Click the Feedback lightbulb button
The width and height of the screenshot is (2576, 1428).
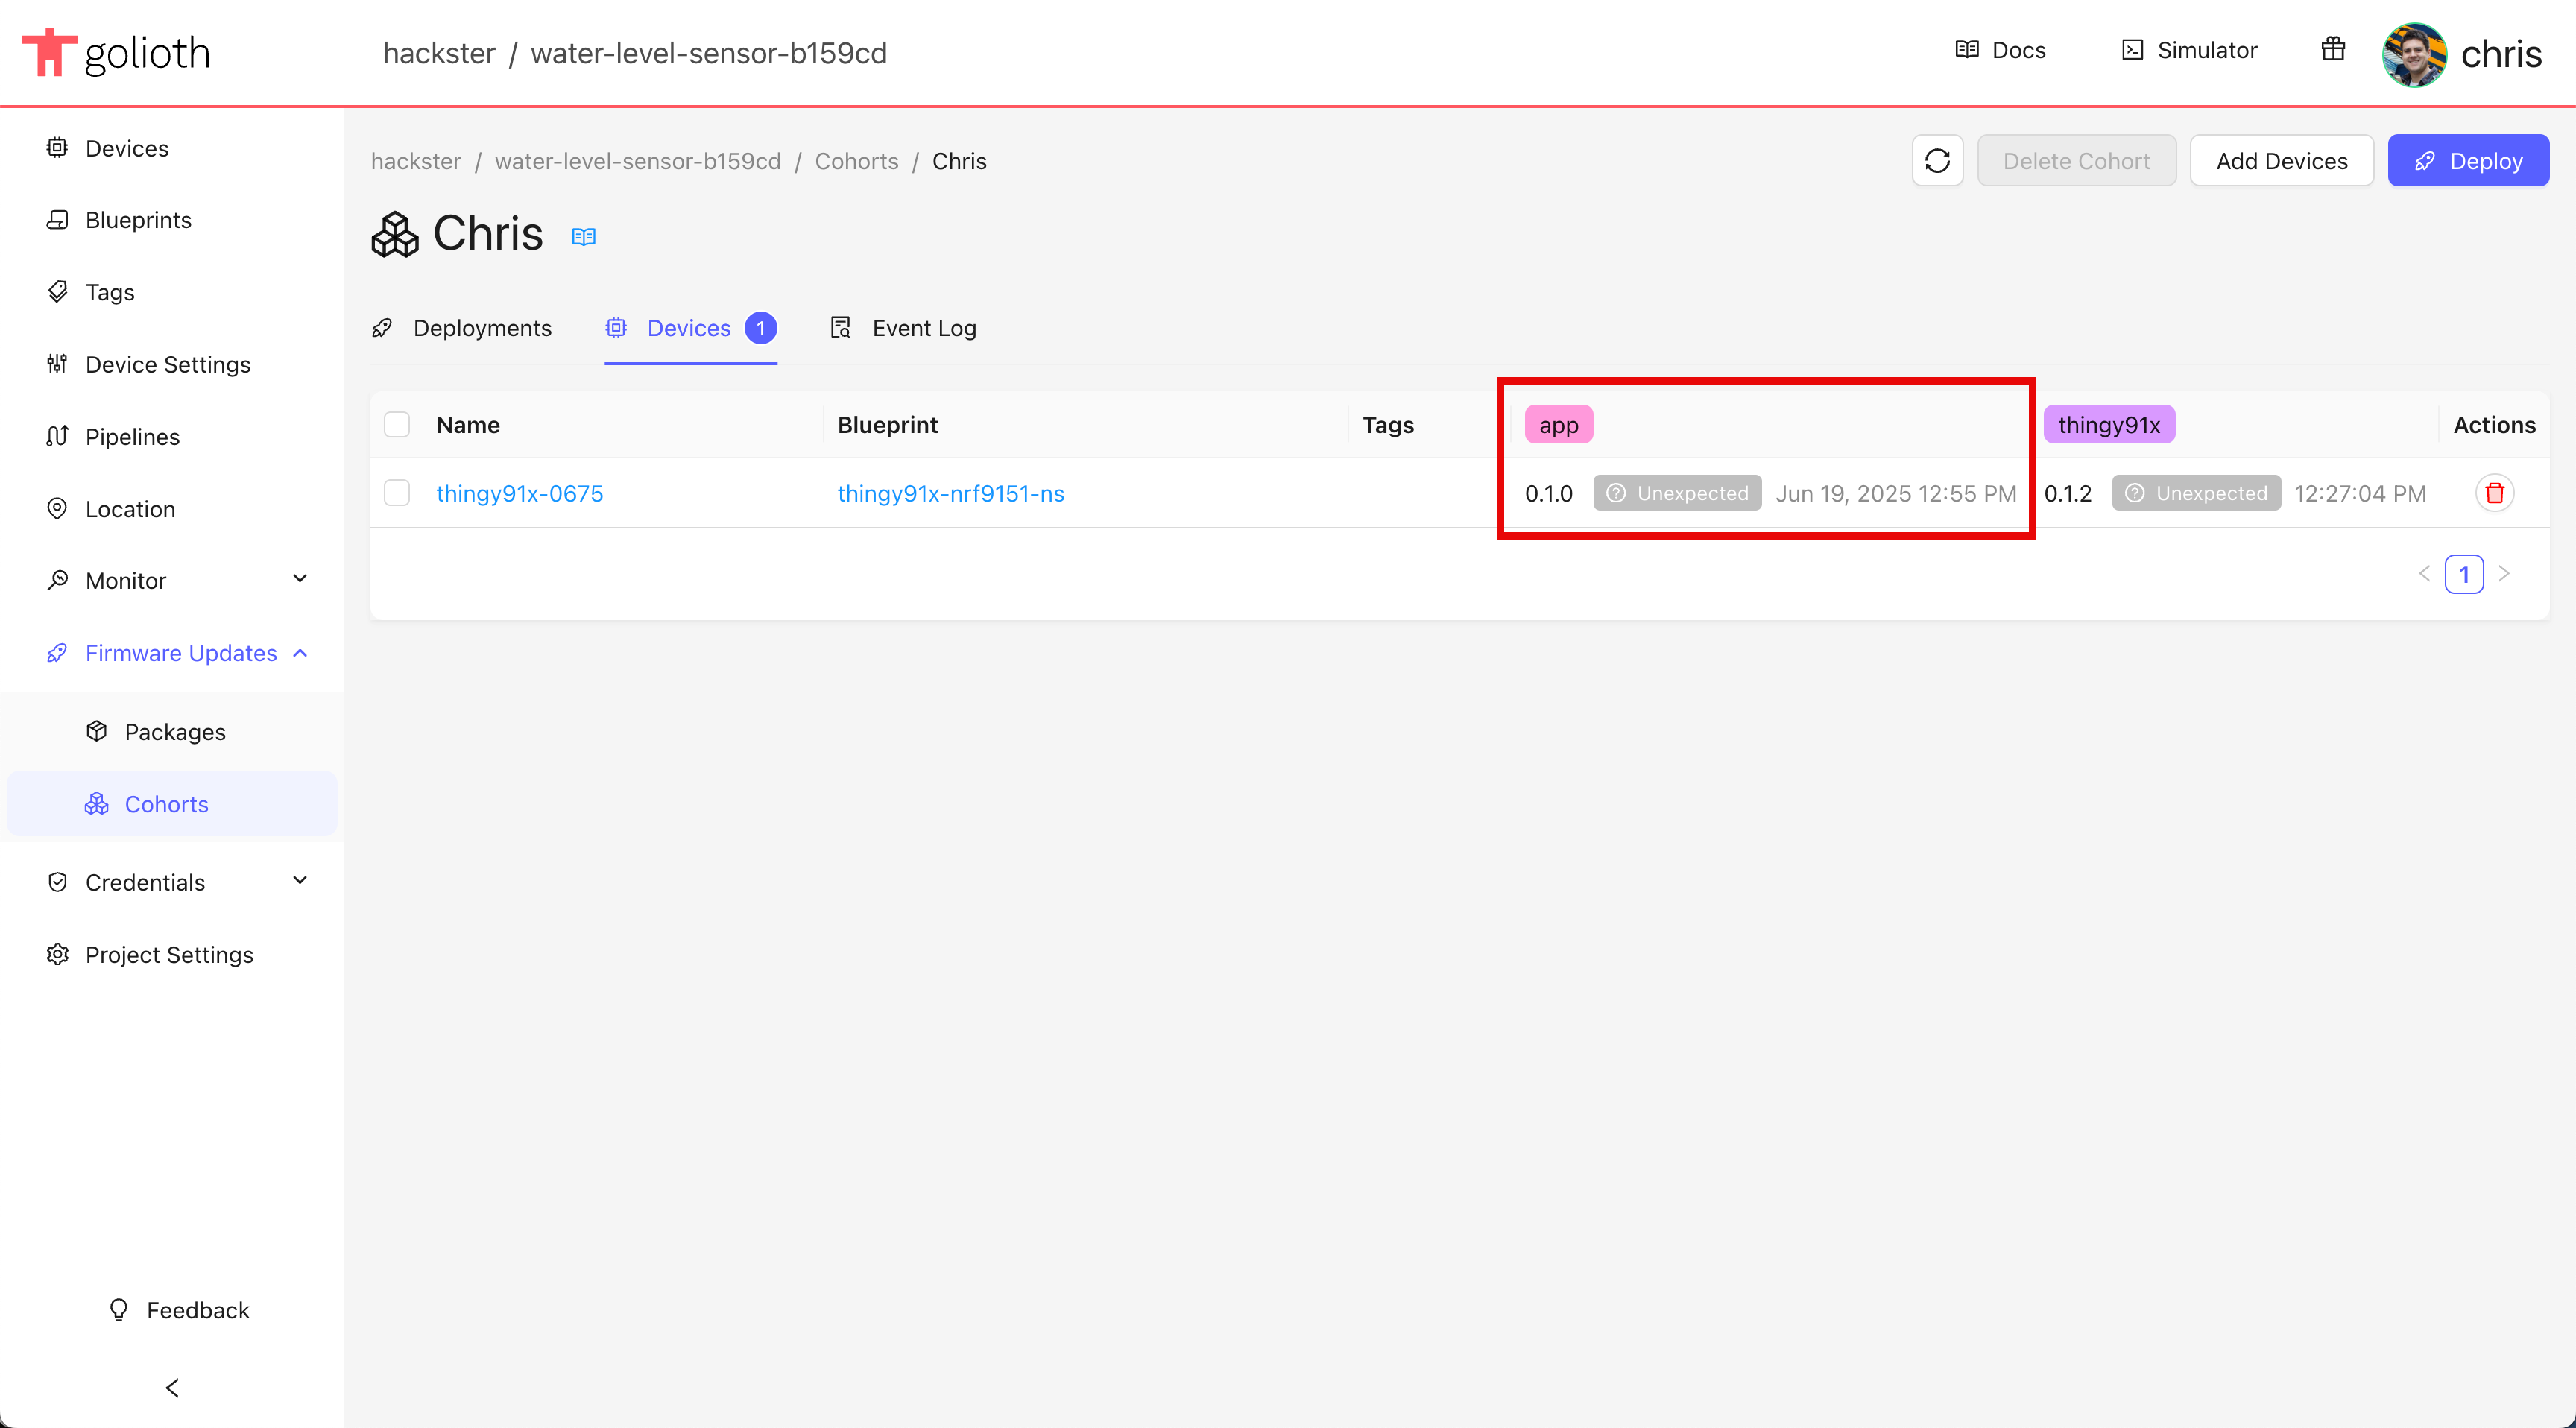coord(179,1310)
